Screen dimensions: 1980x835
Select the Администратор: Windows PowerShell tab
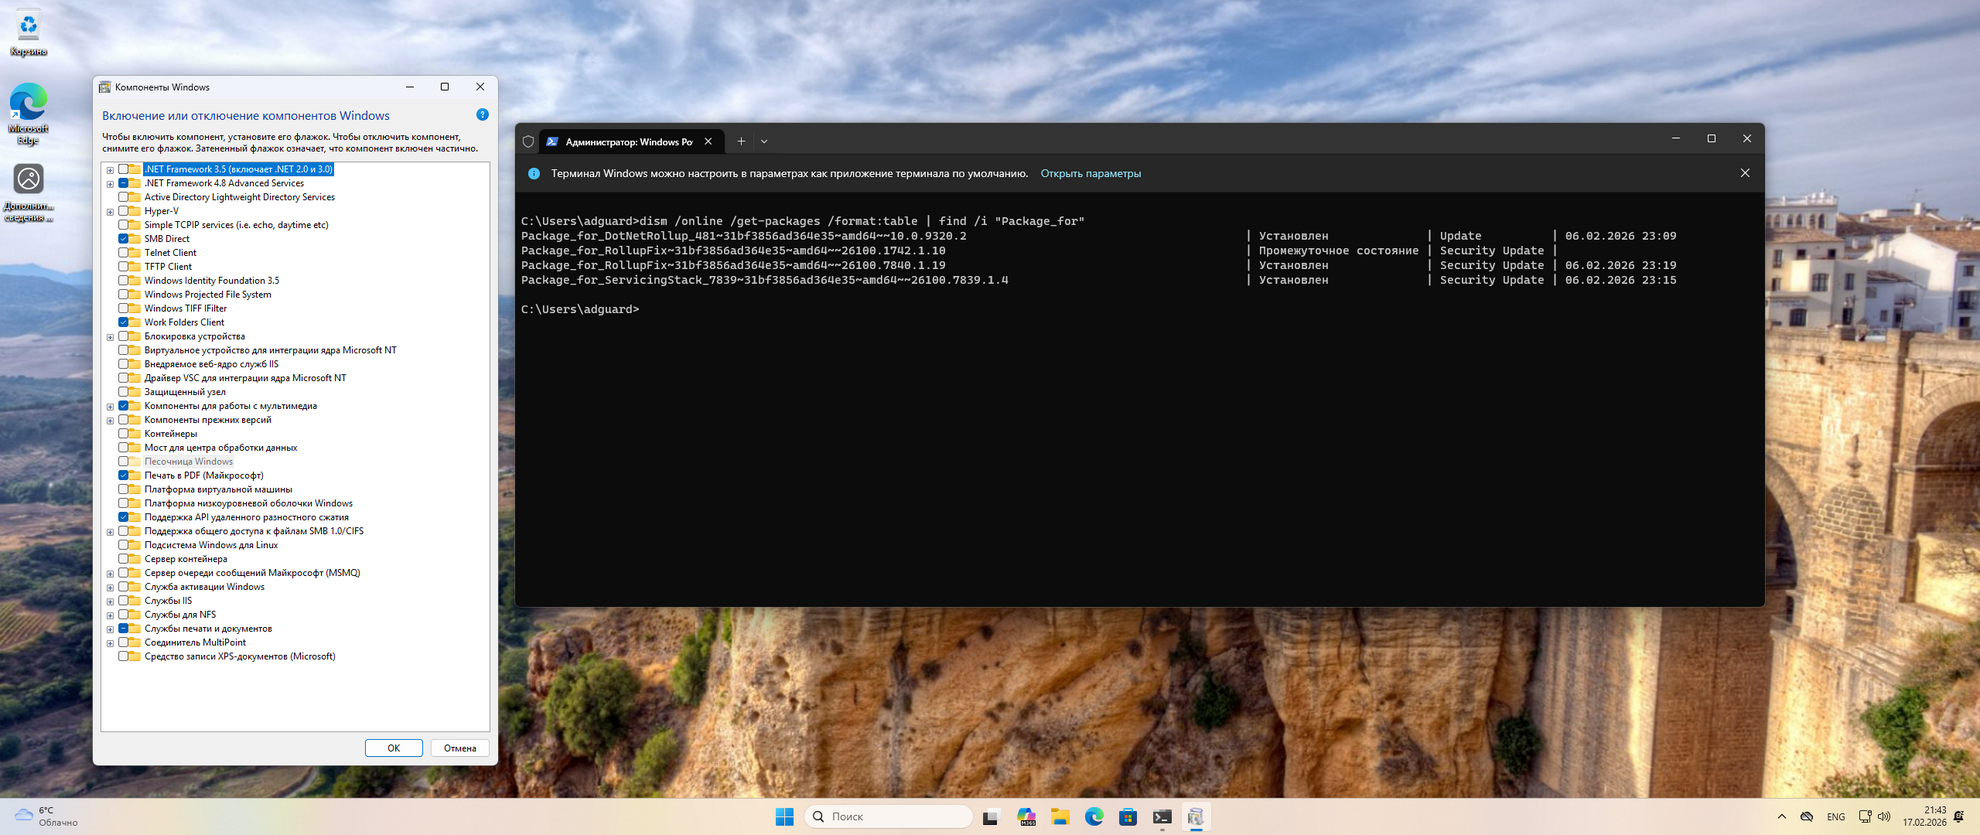pos(628,142)
